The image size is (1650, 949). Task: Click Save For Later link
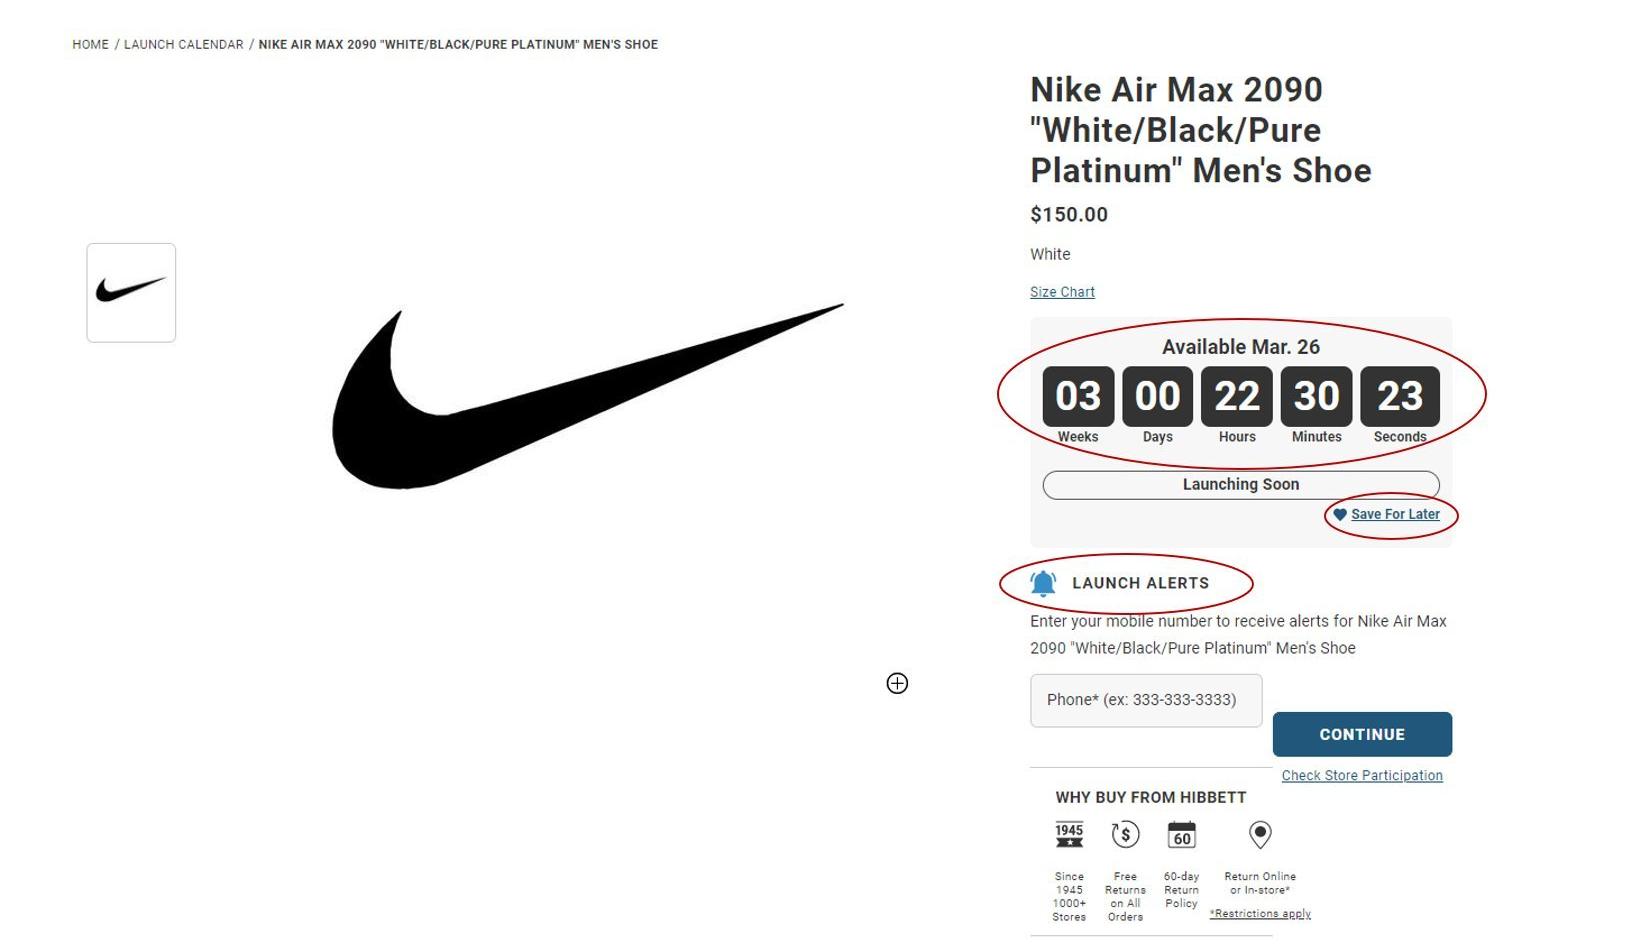[1395, 515]
